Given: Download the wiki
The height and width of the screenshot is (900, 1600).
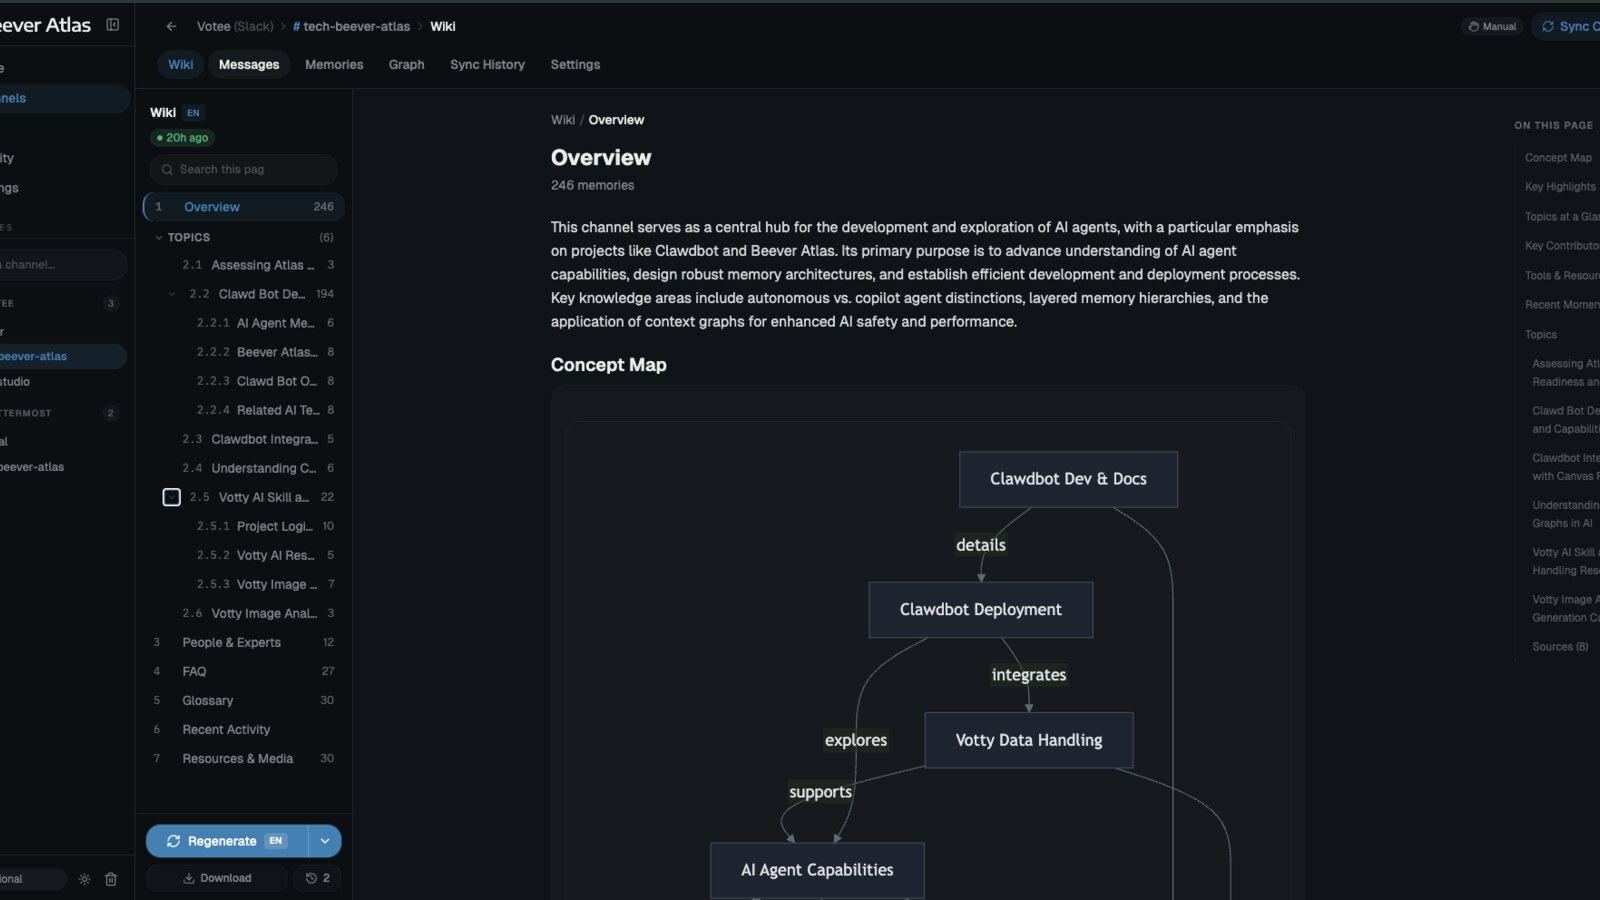Looking at the screenshot, I should click(217, 878).
